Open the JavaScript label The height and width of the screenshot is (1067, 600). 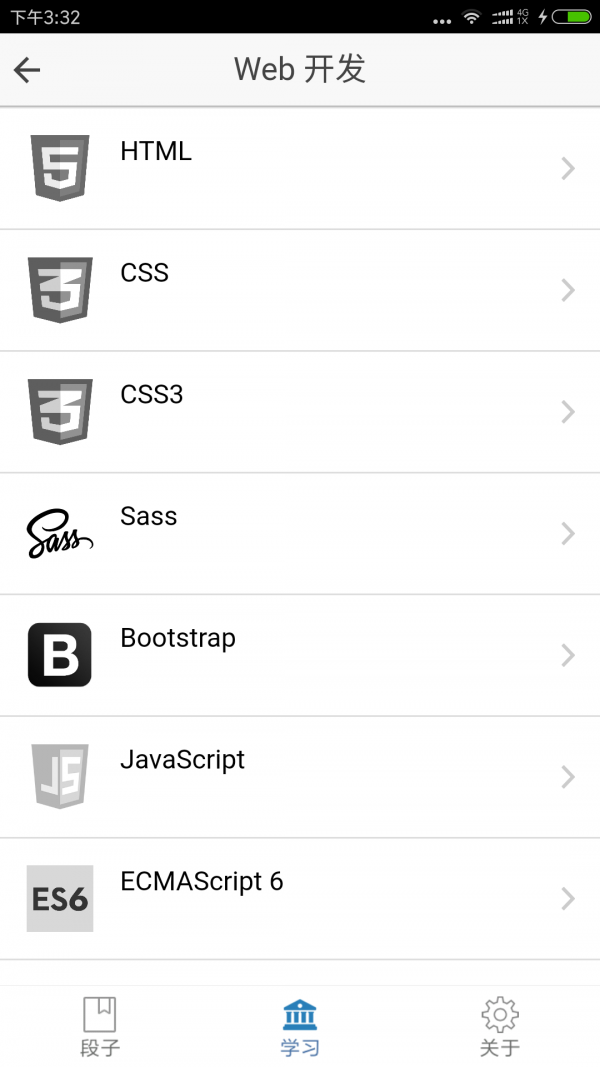182,760
